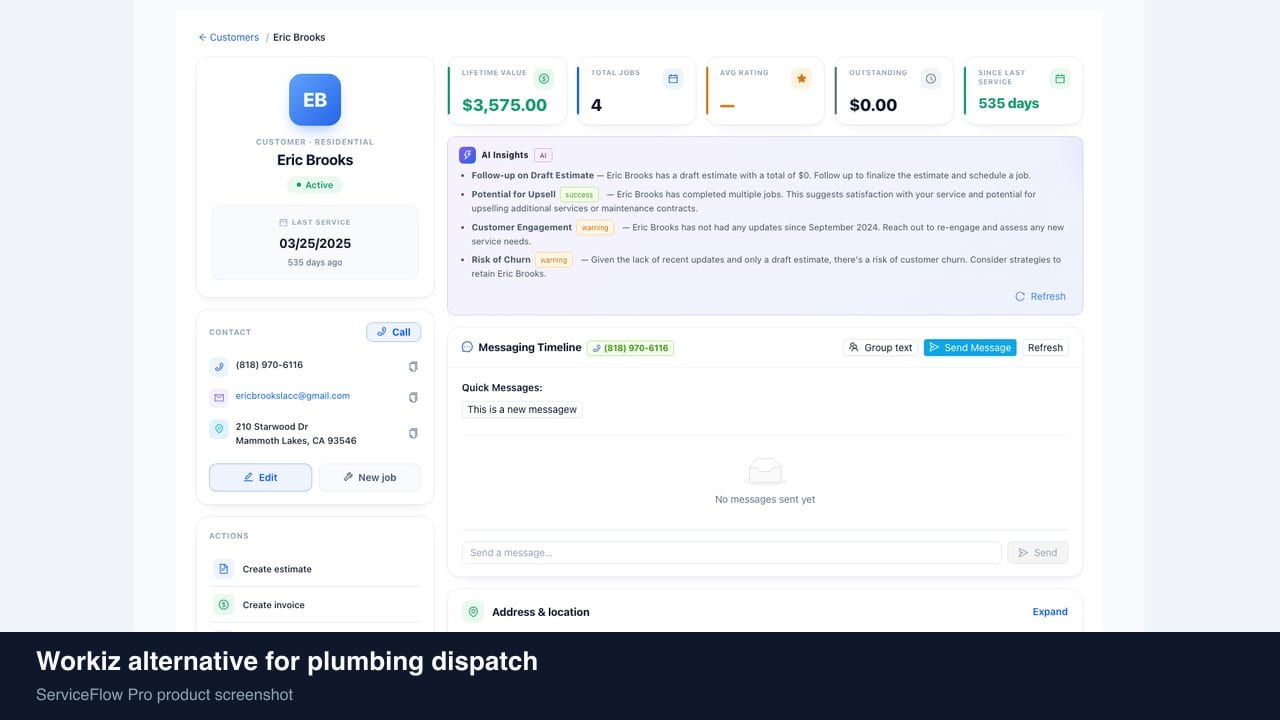Expand the Address & location section

[x=1050, y=612]
